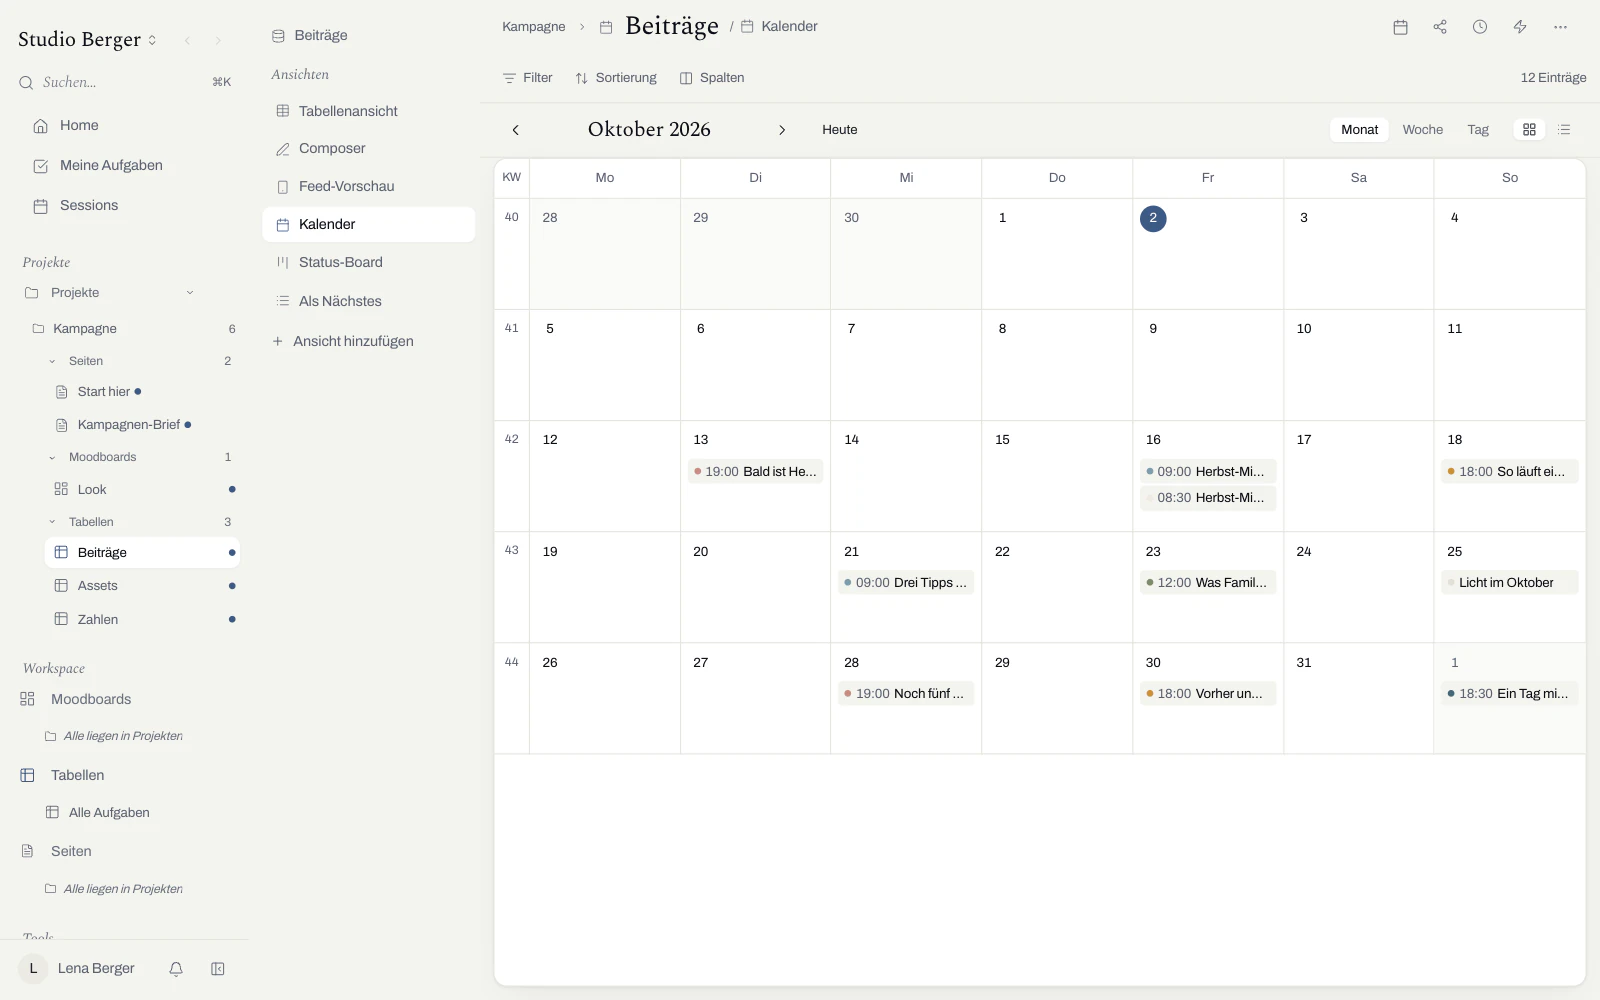Switch to grid layout toggle
The height and width of the screenshot is (1000, 1600).
[1529, 130]
